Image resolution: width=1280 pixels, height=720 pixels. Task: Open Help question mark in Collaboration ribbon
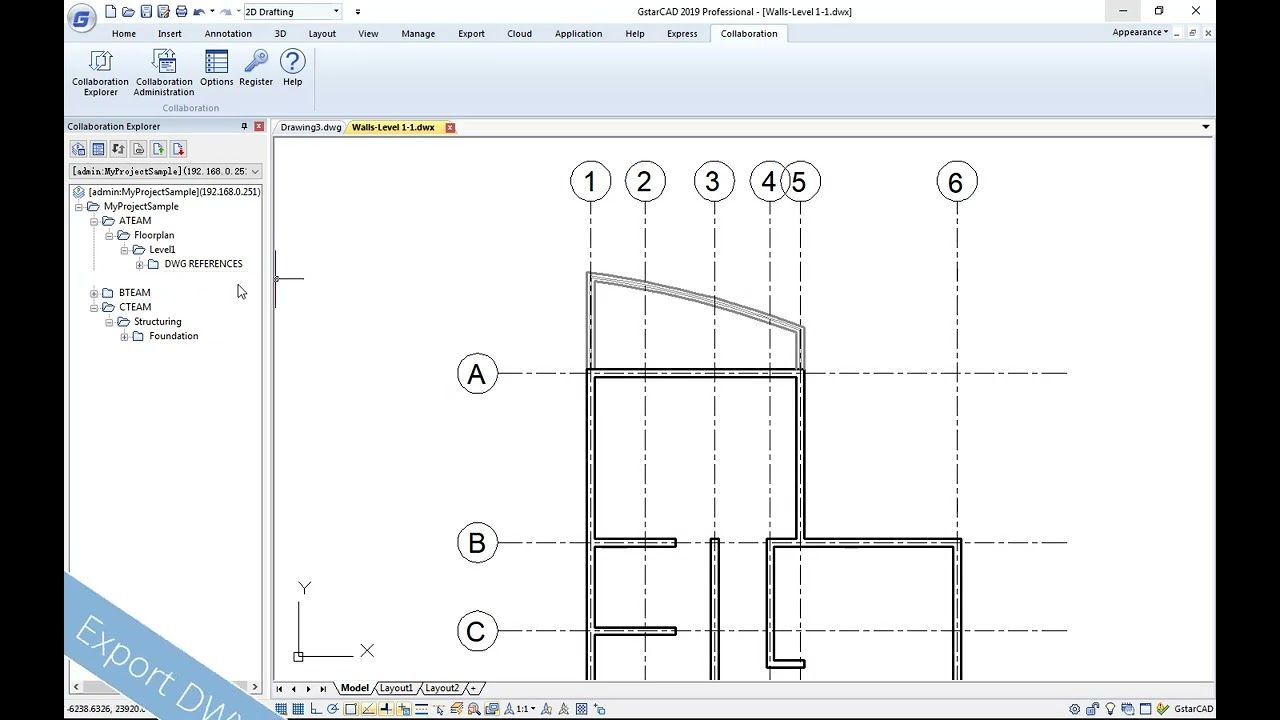[x=292, y=69]
